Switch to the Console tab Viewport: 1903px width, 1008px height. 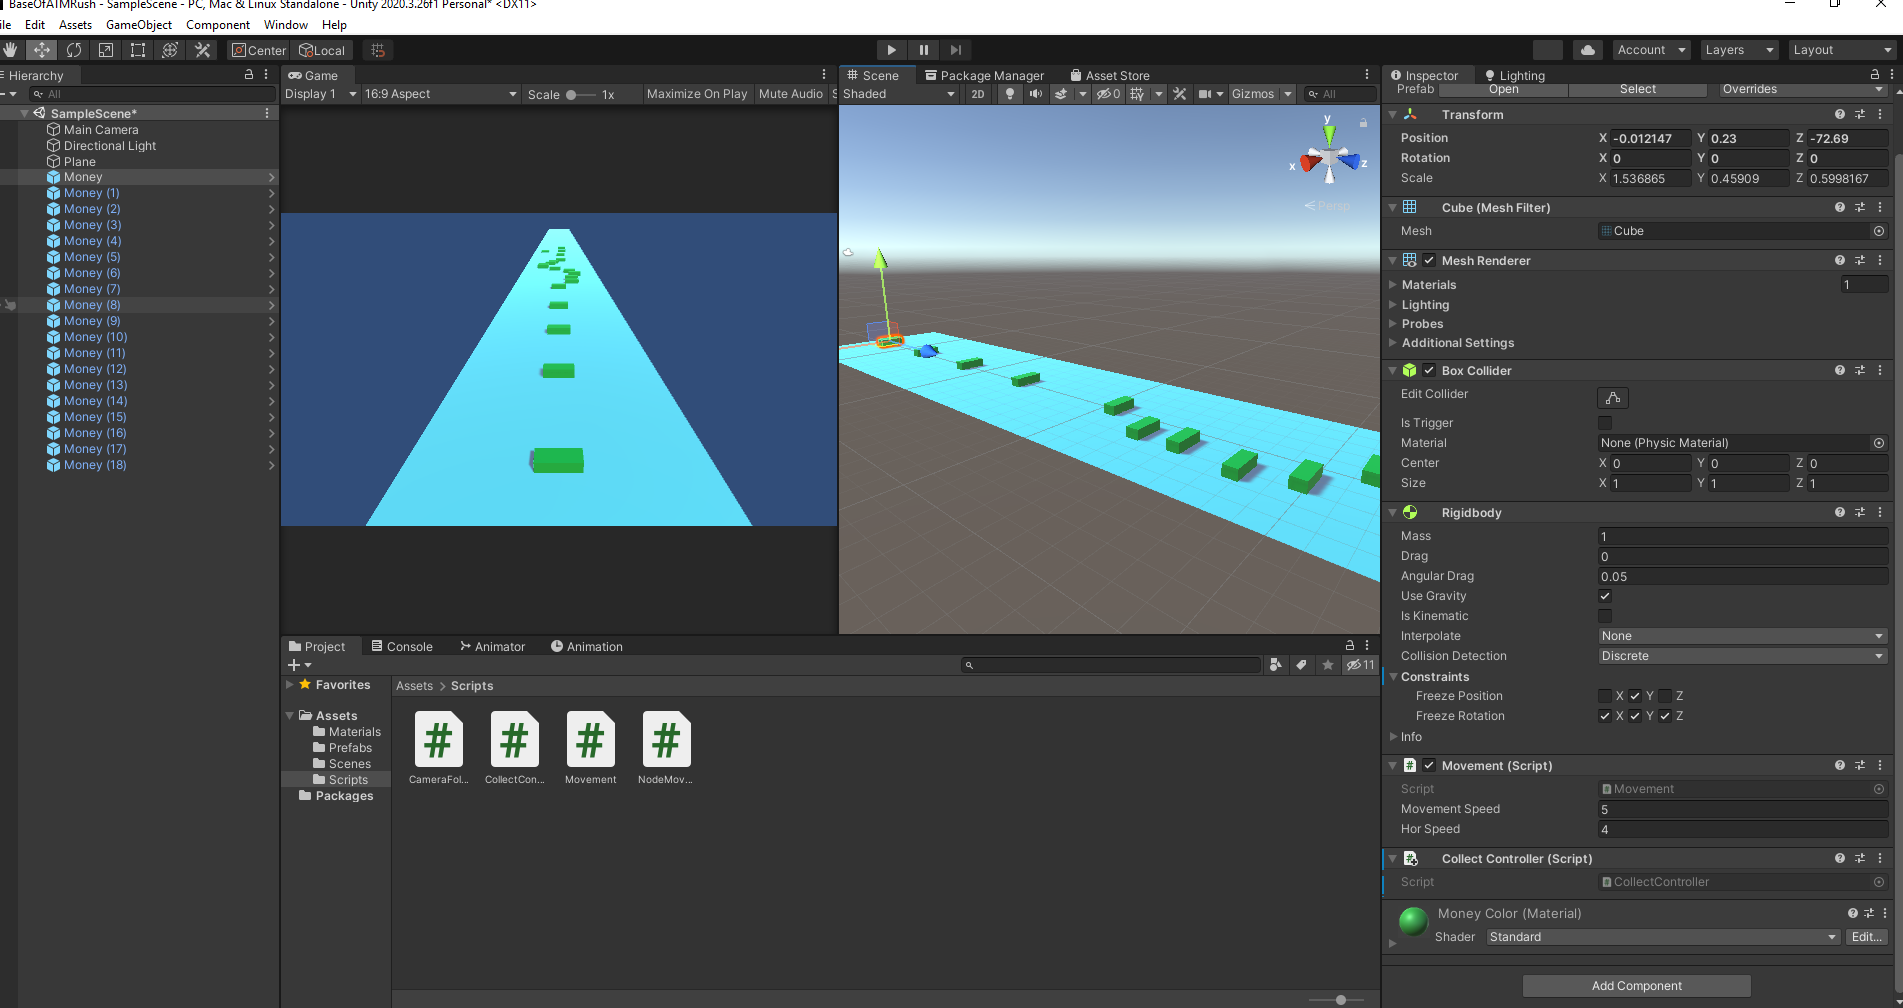point(404,646)
